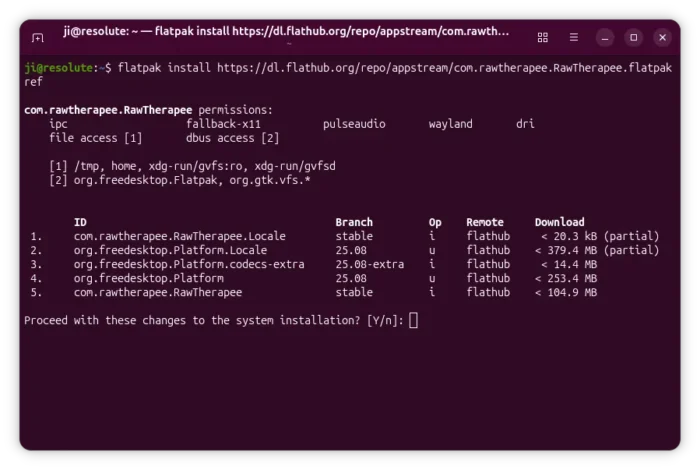Viewport: 700px width, 470px height.
Task: Click the terminal cursor after the prompt
Action: tap(413, 320)
